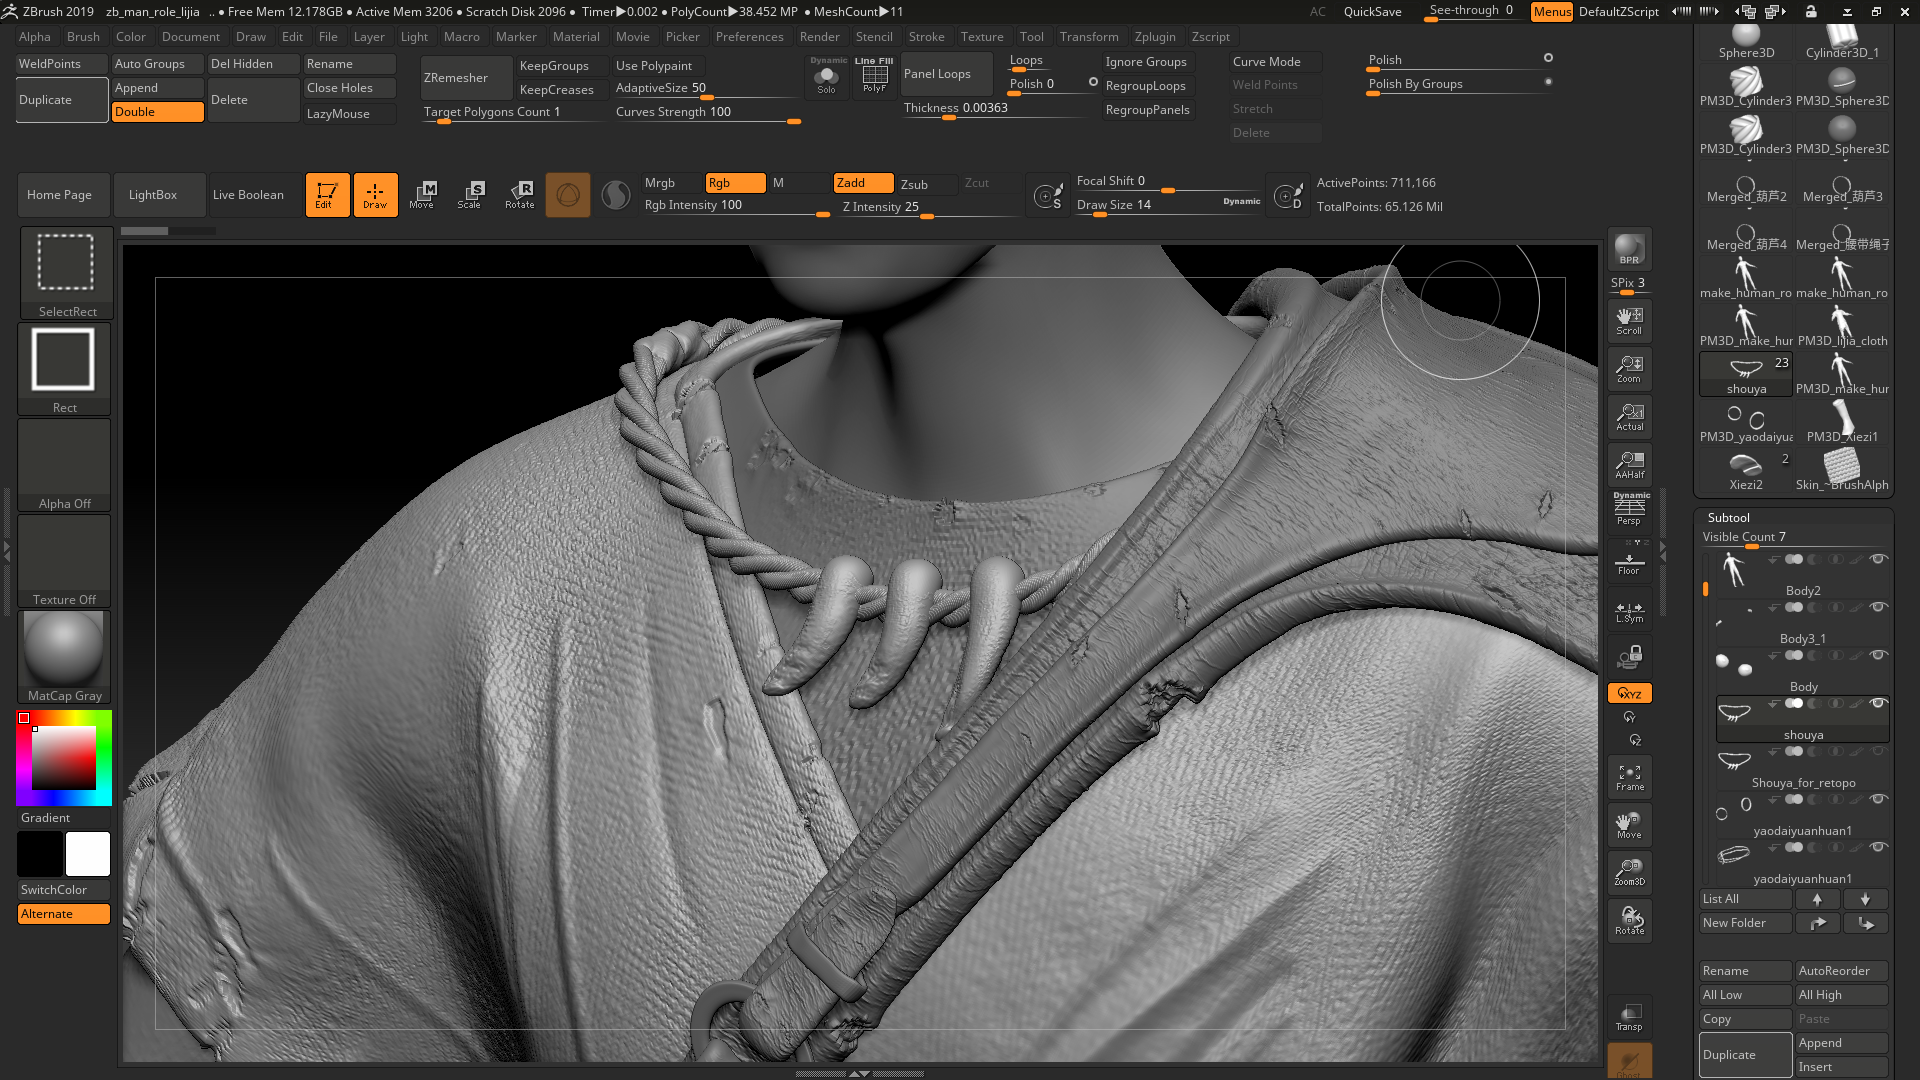Image resolution: width=1920 pixels, height=1080 pixels.
Task: Run a BPR render
Action: 1629,249
